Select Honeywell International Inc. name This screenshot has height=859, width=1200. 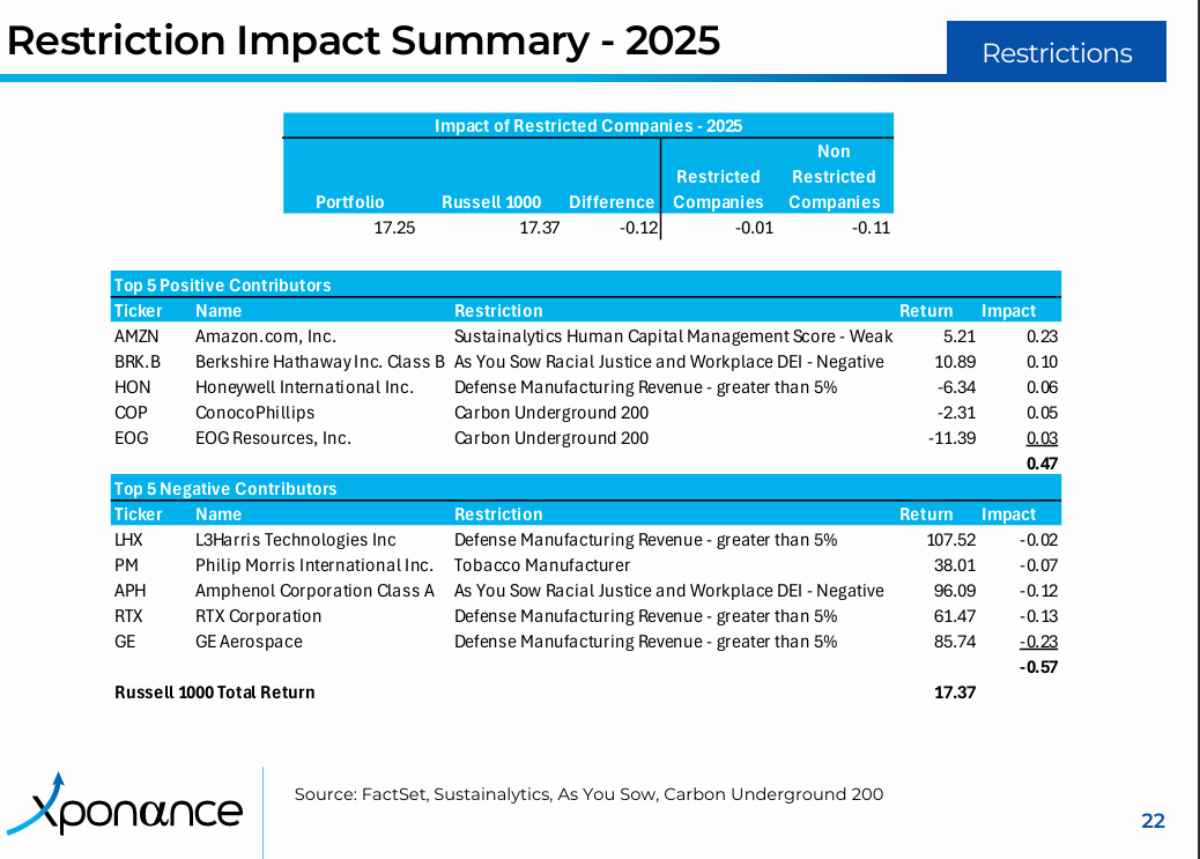304,387
